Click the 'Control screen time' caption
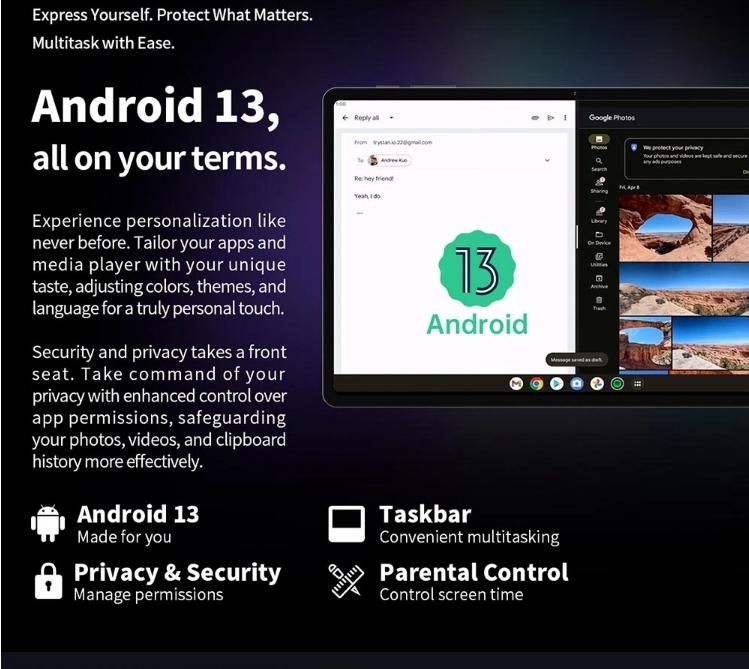 [x=451, y=595]
